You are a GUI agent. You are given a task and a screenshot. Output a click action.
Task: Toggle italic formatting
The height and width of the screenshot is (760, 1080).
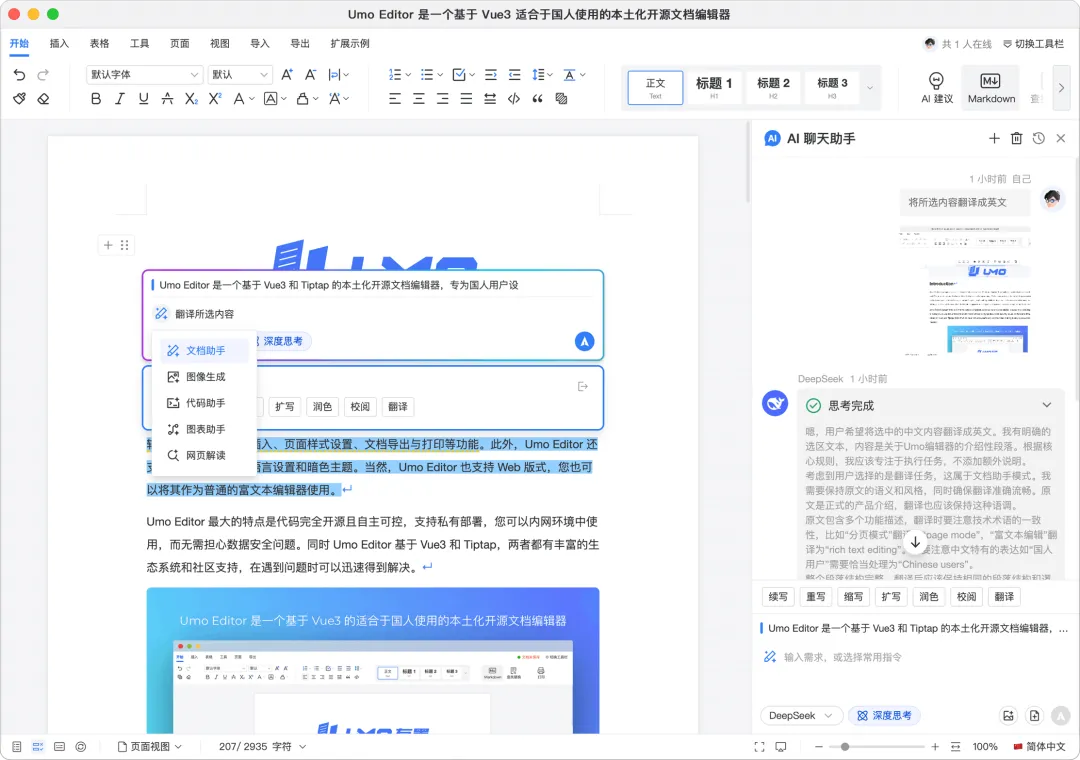click(x=120, y=99)
